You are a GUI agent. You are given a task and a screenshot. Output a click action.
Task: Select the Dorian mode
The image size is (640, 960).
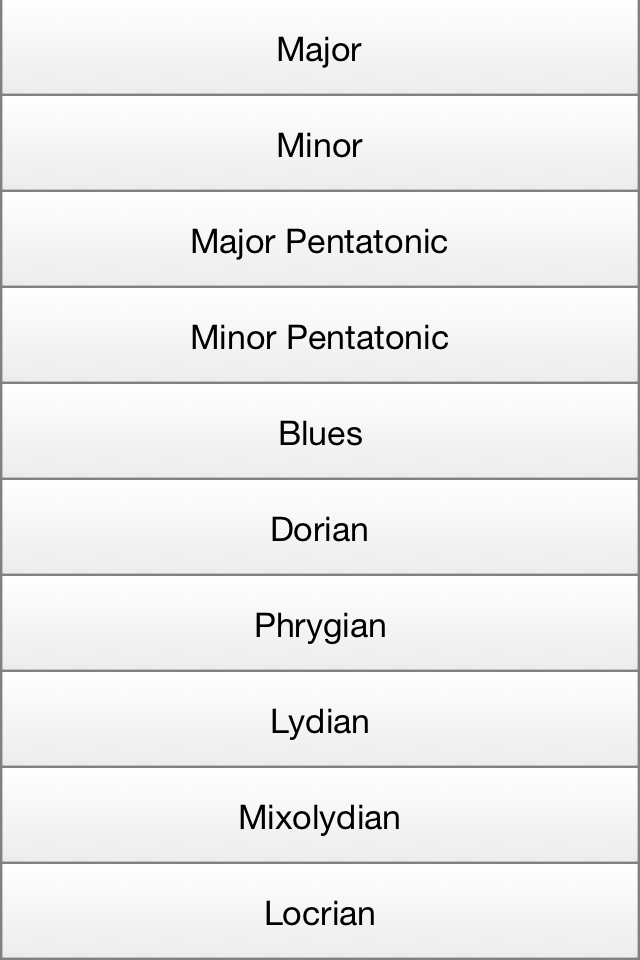click(x=320, y=528)
